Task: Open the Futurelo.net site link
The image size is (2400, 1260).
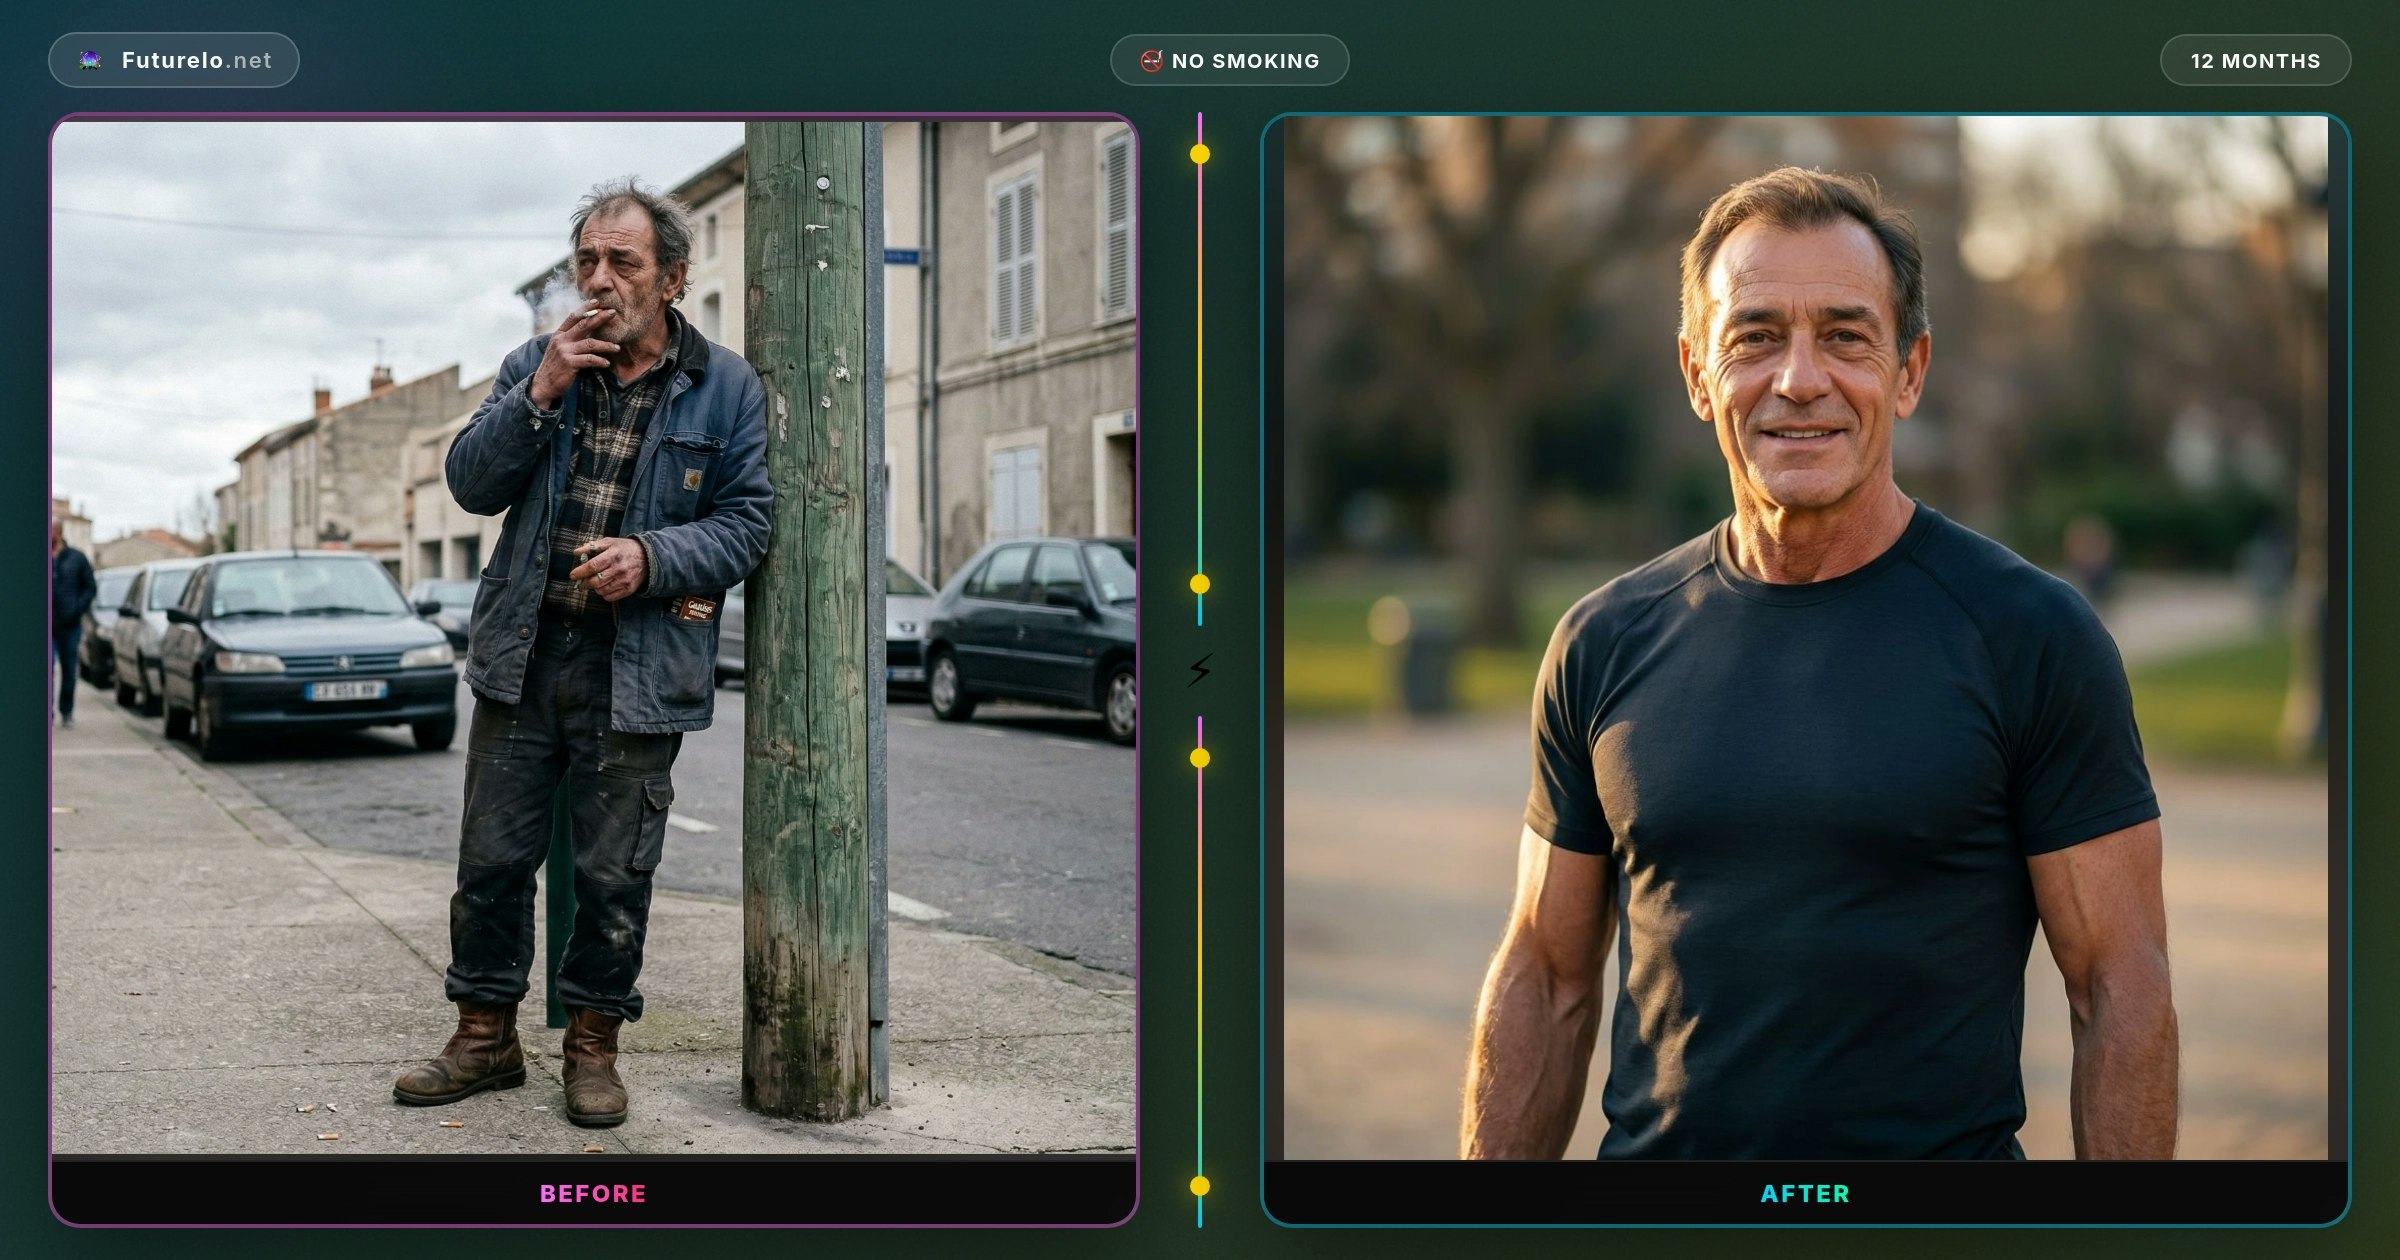Action: tap(196, 61)
